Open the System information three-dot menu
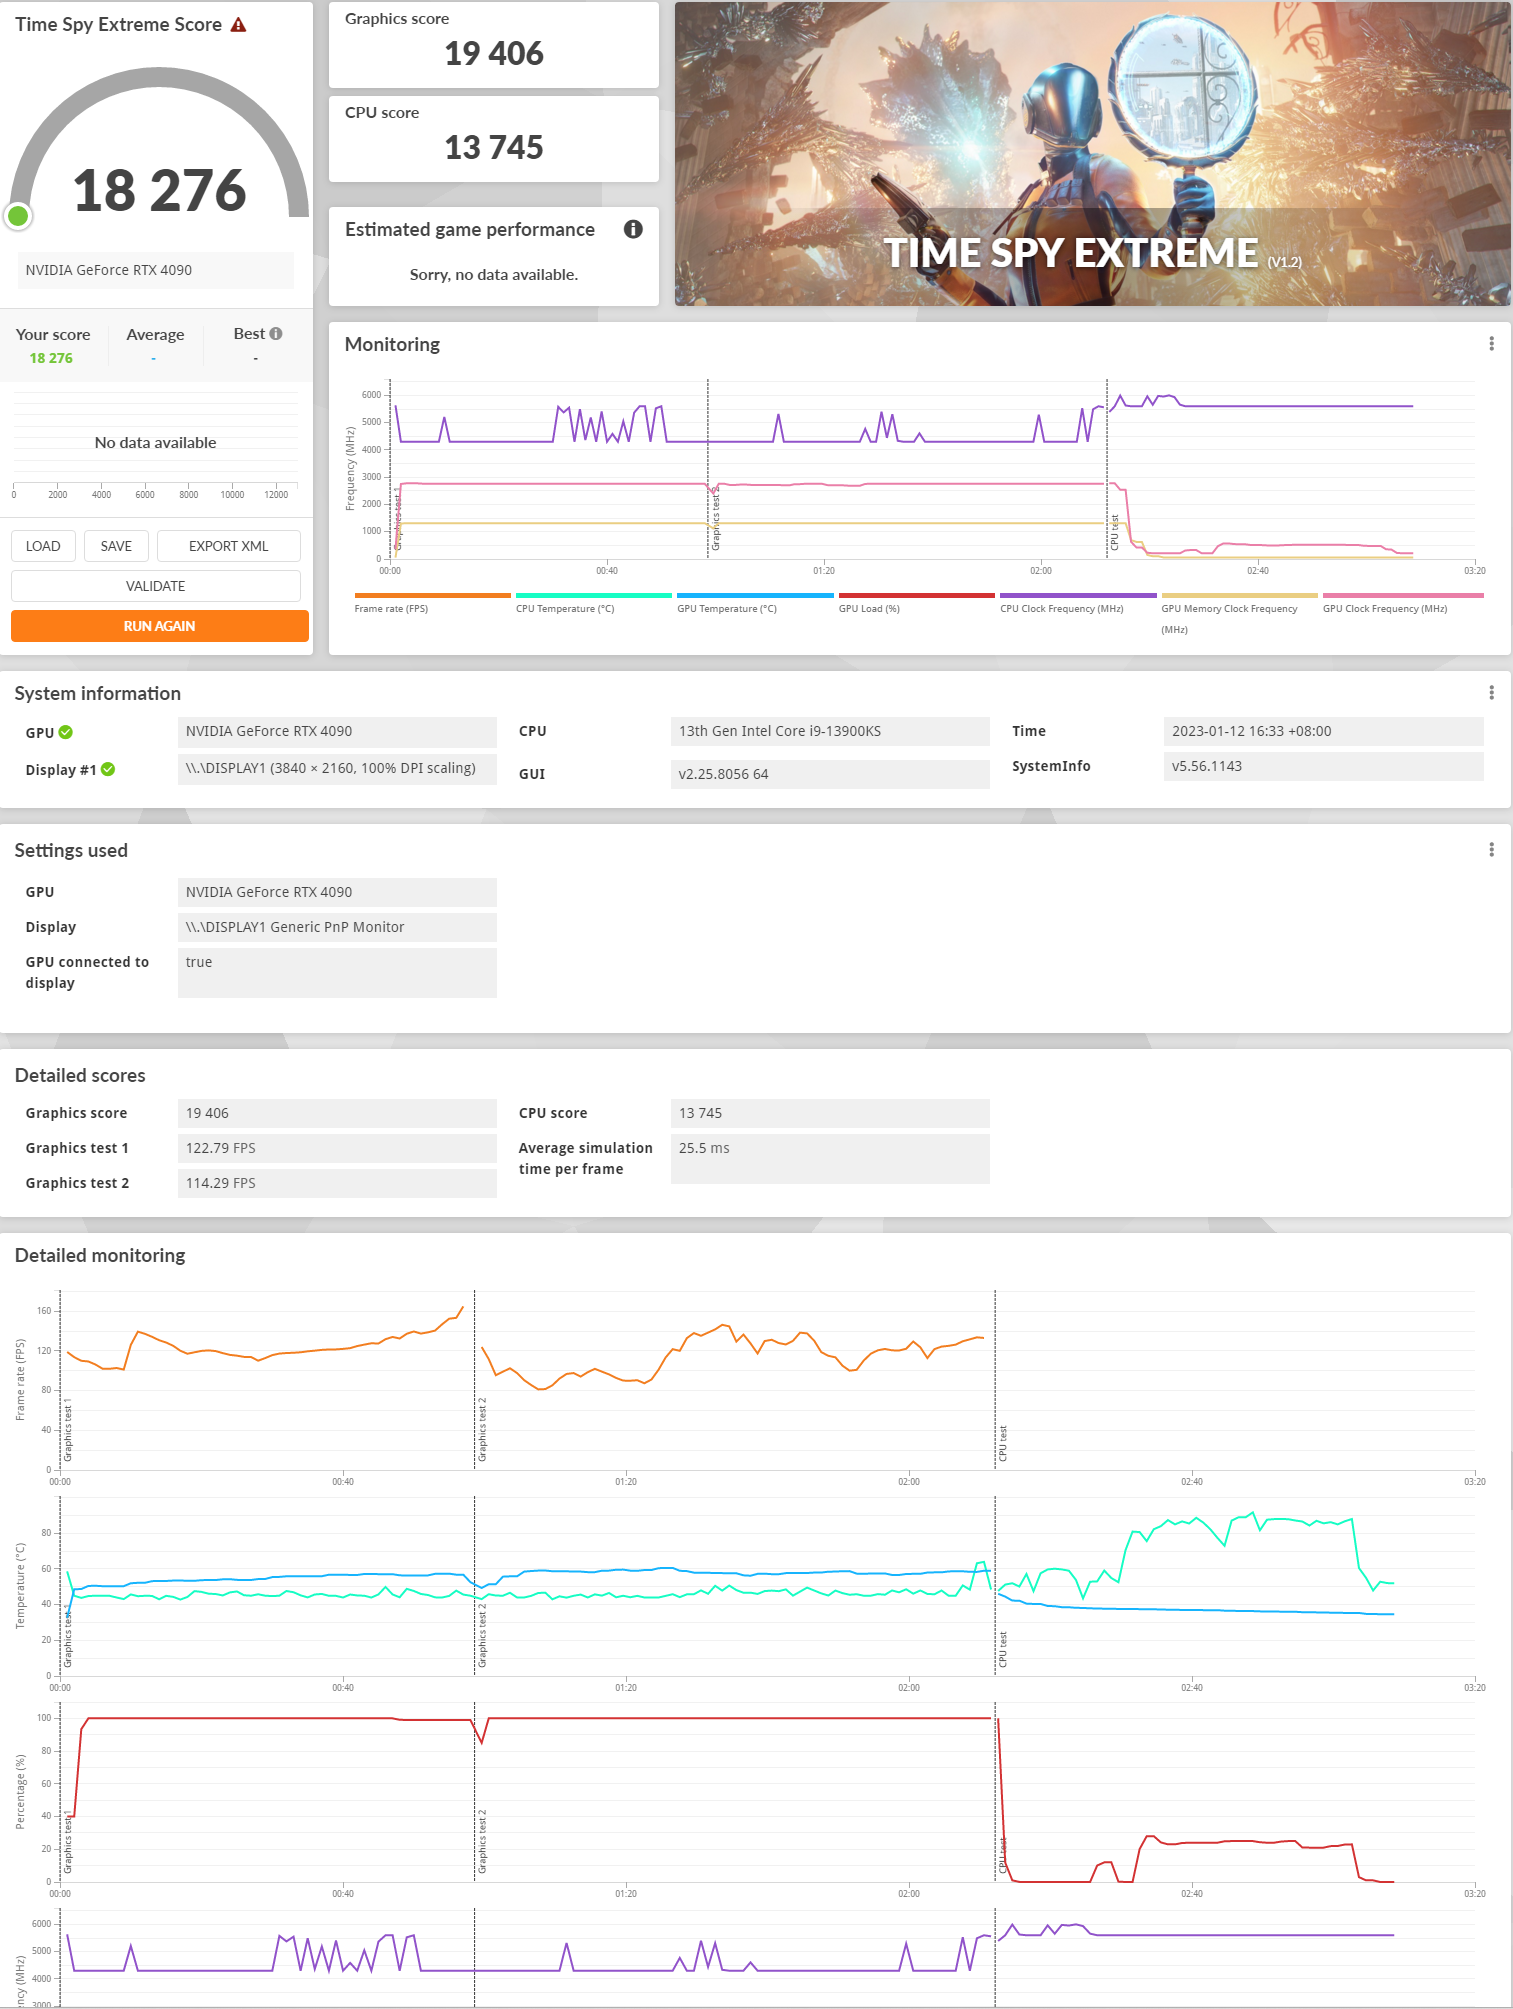Viewport: 1513px width, 2009px height. (x=1491, y=692)
